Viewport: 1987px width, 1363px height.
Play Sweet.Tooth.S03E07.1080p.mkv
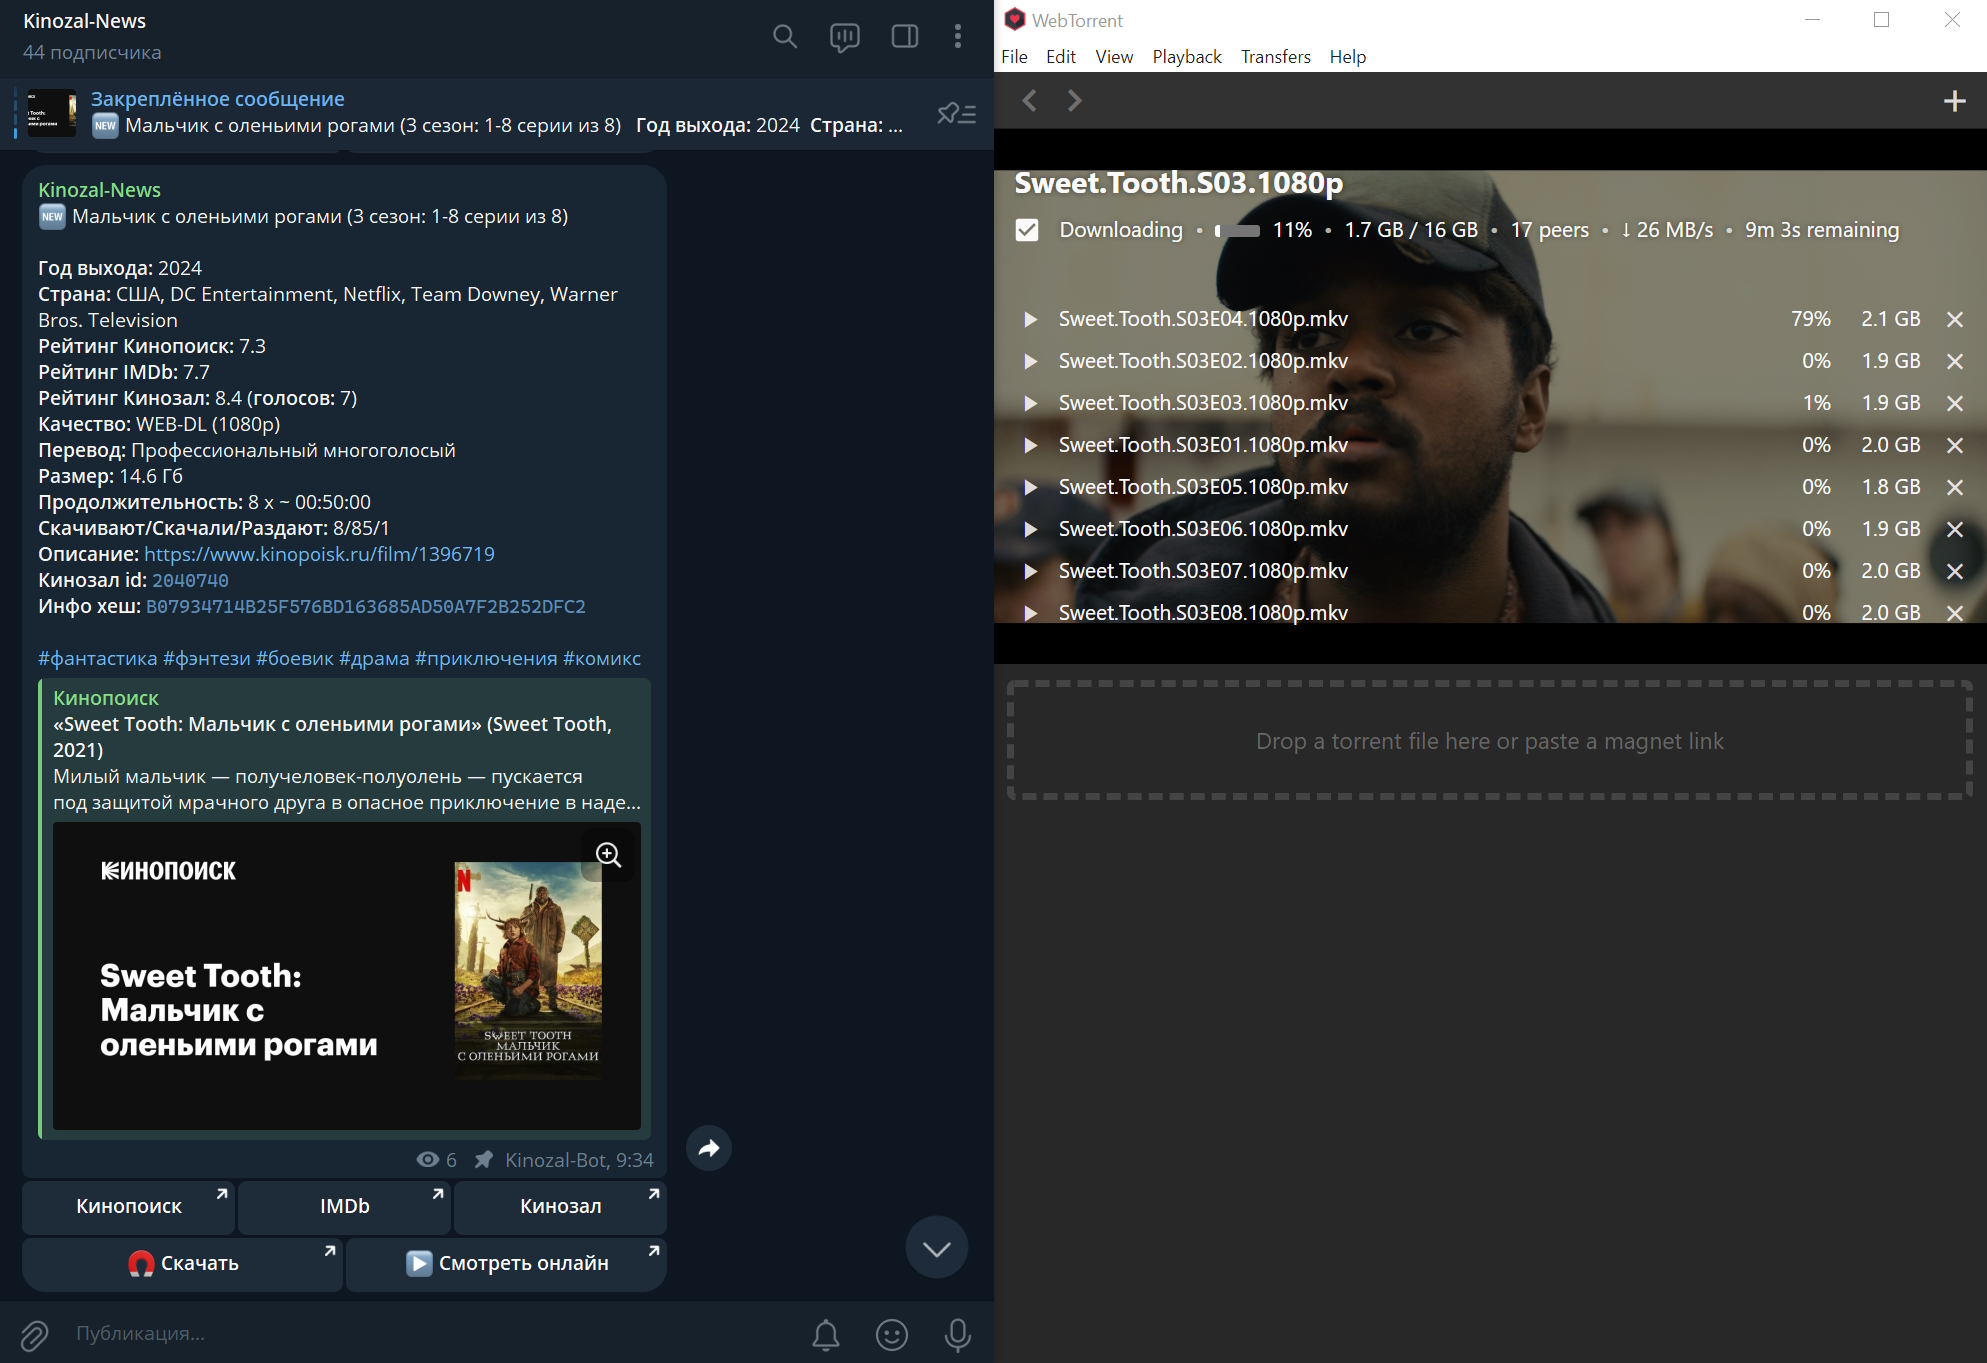[1030, 571]
